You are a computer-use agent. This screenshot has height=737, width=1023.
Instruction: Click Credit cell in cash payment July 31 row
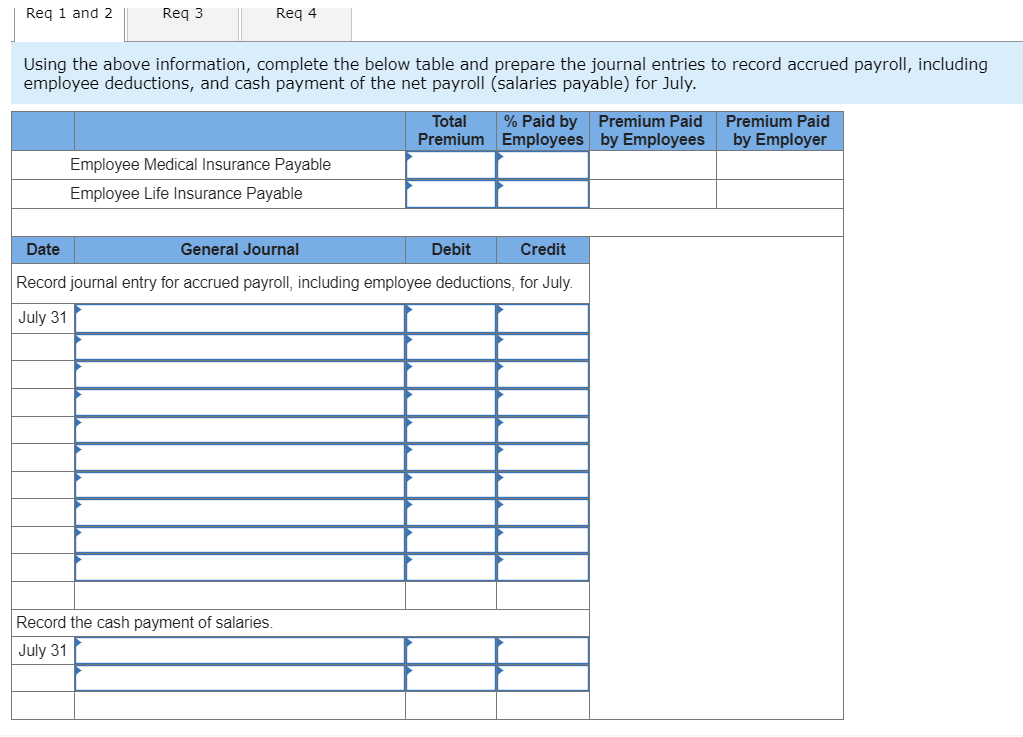click(543, 651)
